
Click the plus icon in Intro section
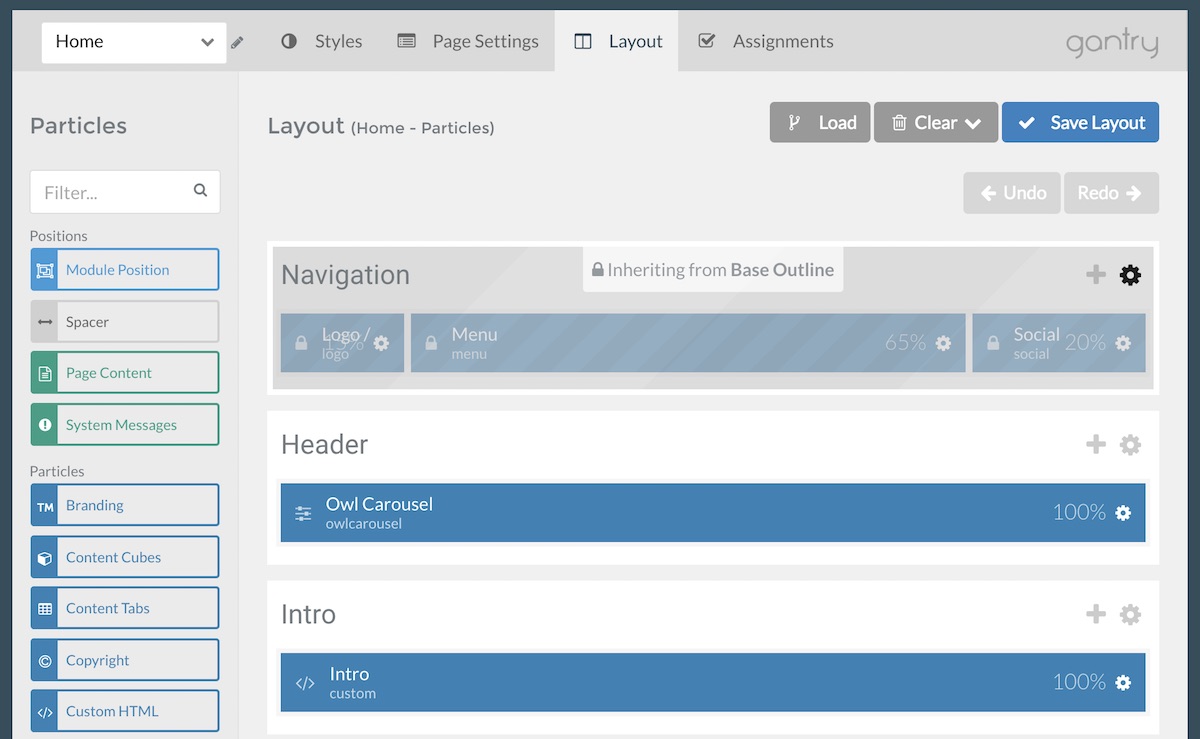click(1096, 615)
